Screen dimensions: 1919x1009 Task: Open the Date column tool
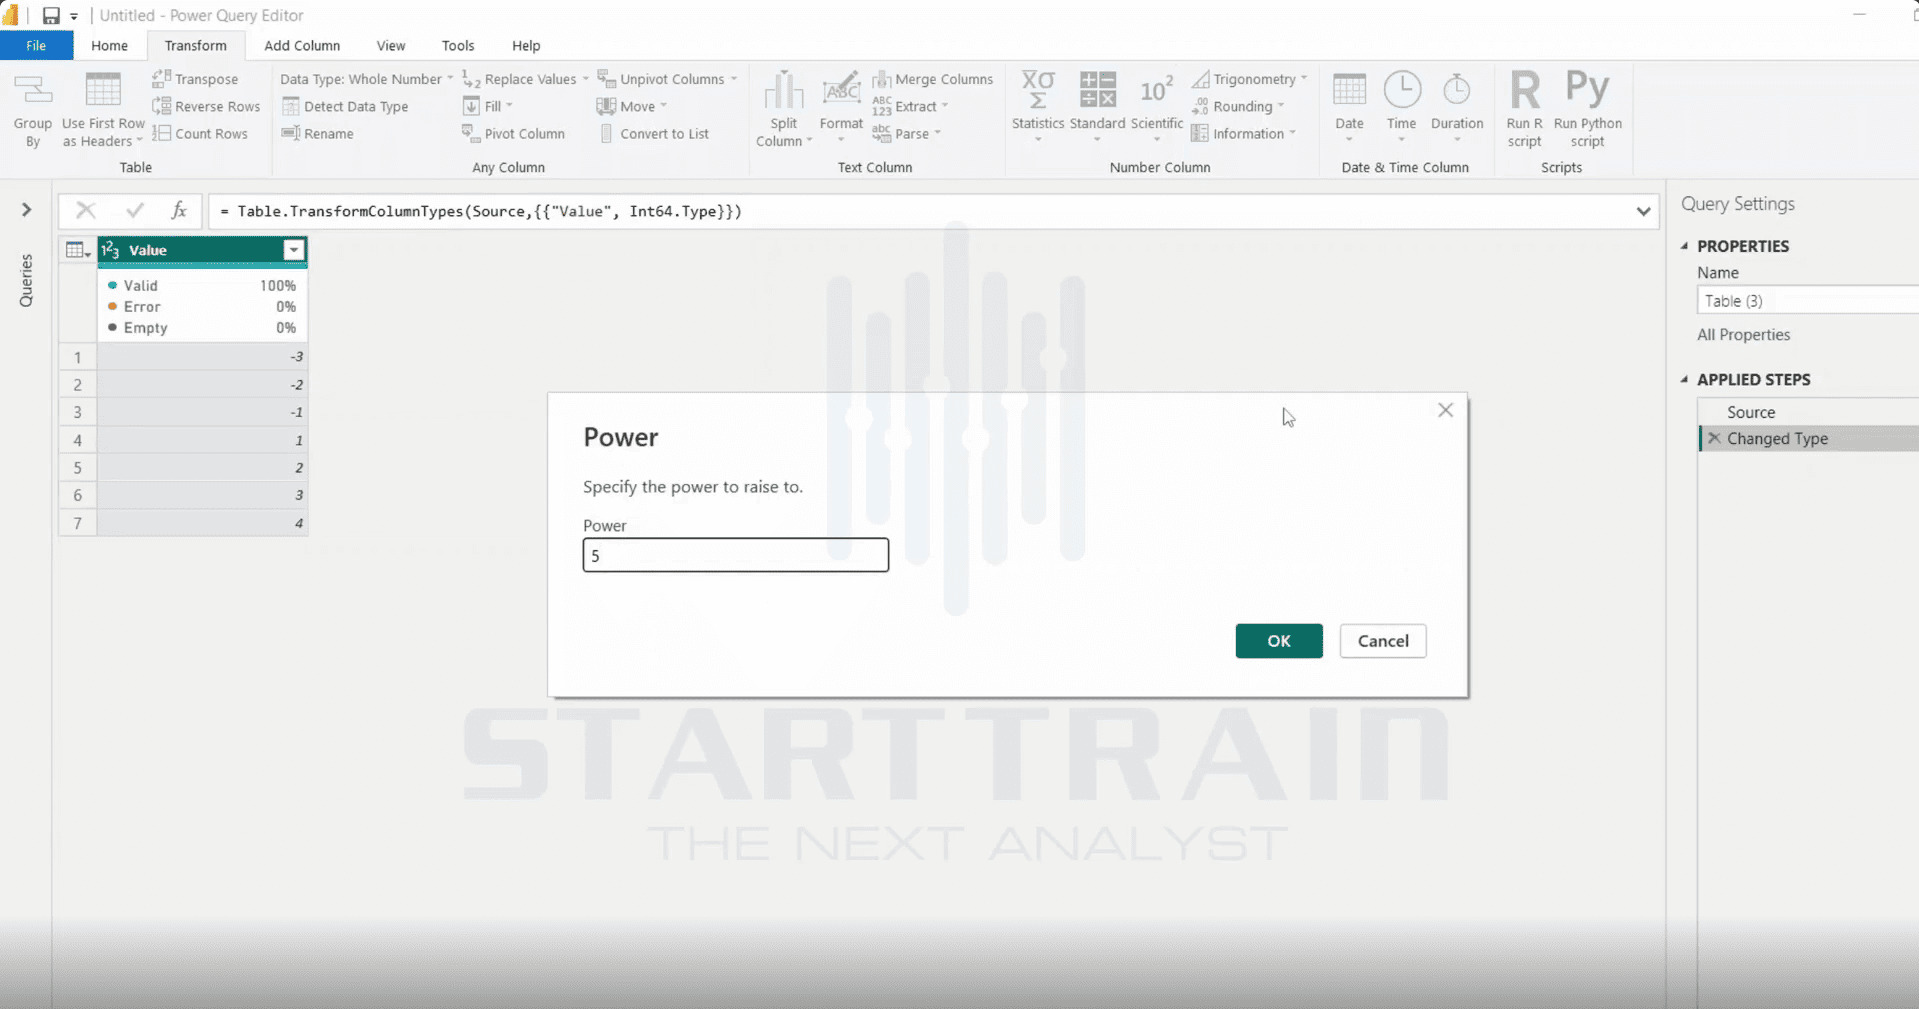tap(1349, 106)
